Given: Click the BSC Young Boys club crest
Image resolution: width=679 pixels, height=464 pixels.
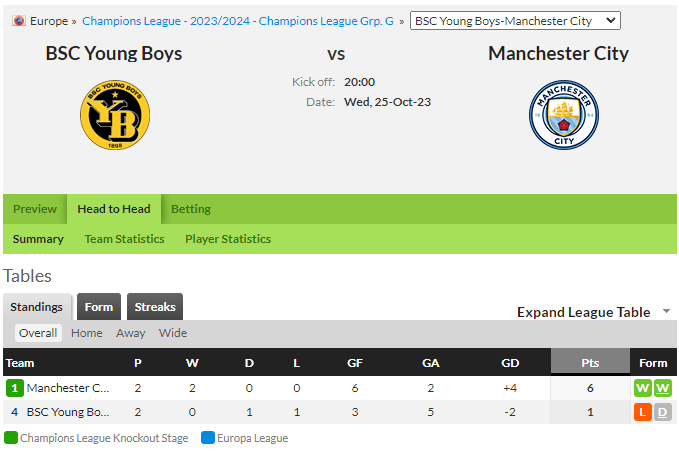Looking at the screenshot, I should click(115, 115).
